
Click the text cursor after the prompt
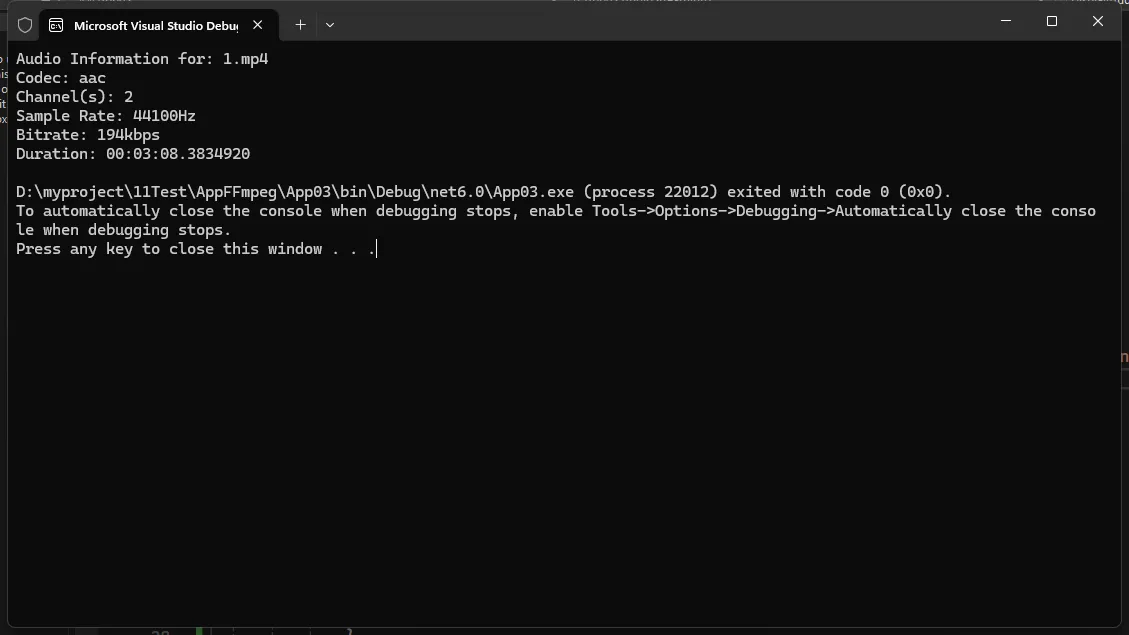pyautogui.click(x=377, y=249)
